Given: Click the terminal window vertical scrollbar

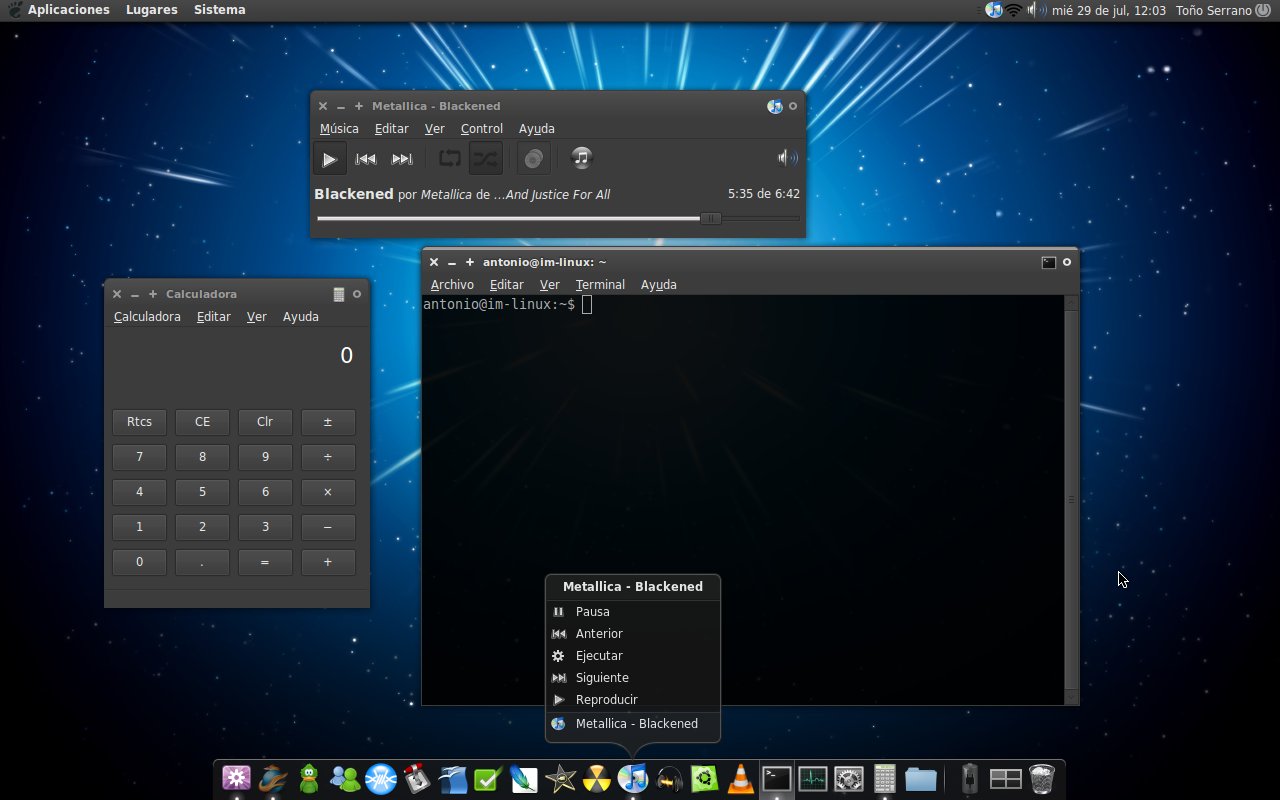Looking at the screenshot, I should (1071, 499).
